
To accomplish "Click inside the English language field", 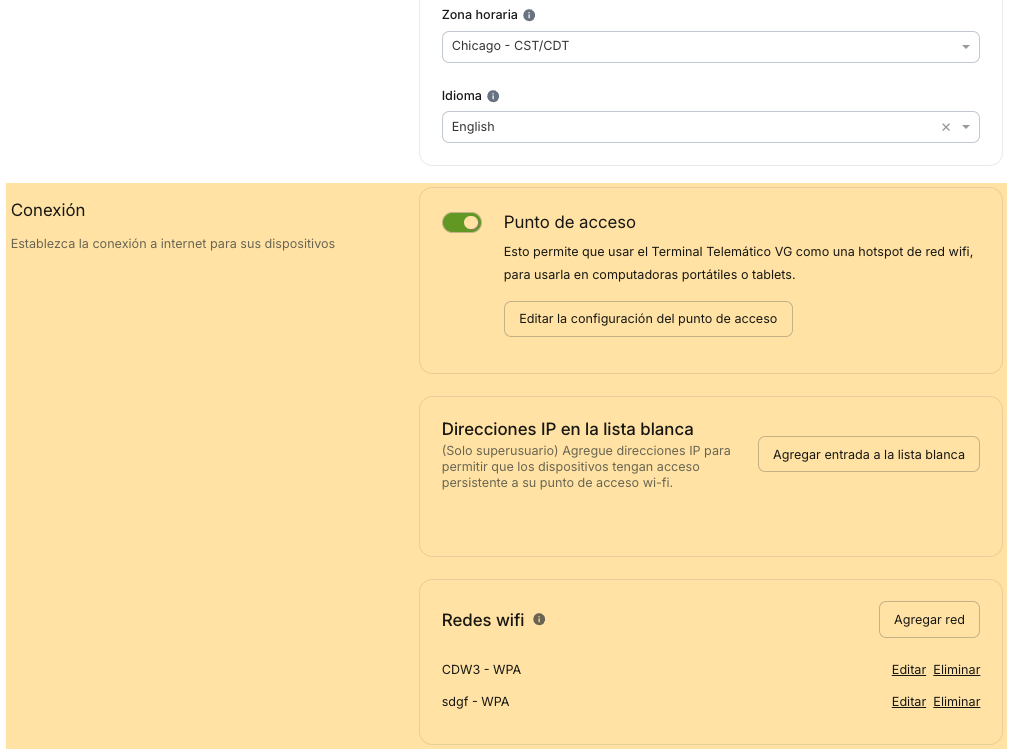I will tap(680, 127).
